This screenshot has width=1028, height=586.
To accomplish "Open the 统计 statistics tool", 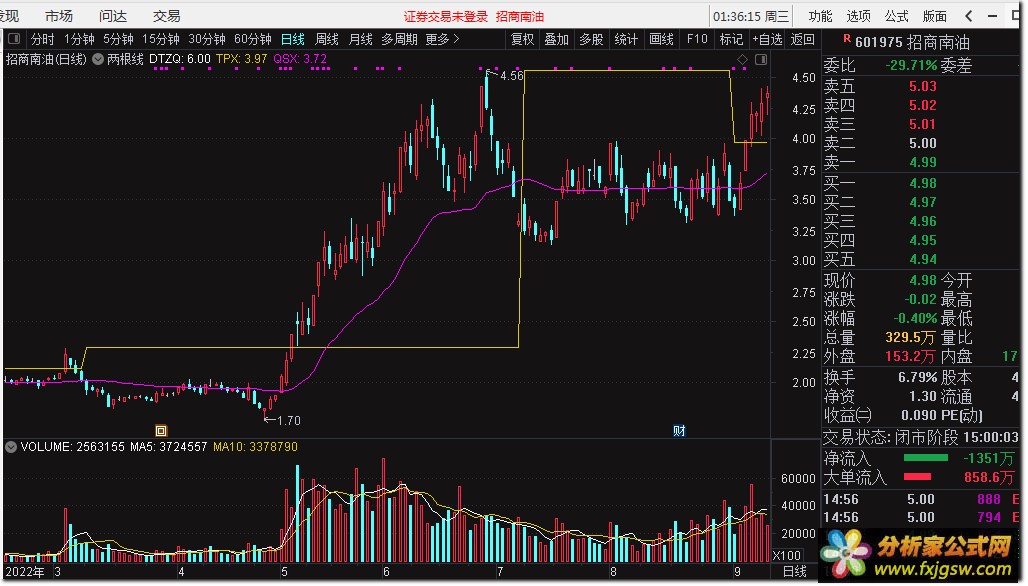I will tap(625, 39).
